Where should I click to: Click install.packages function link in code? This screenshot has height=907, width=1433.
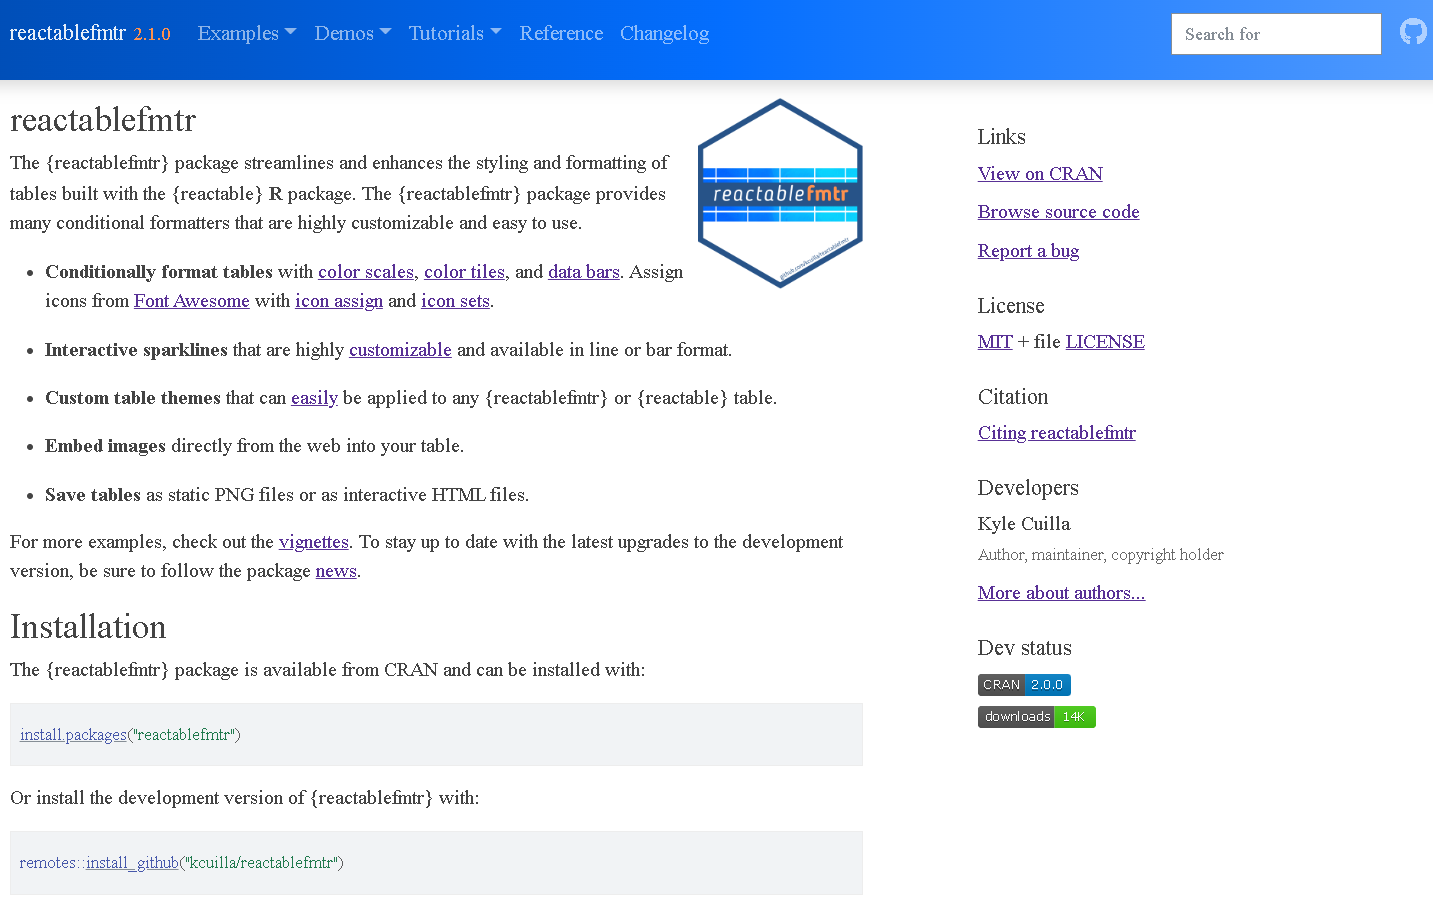[x=73, y=735]
